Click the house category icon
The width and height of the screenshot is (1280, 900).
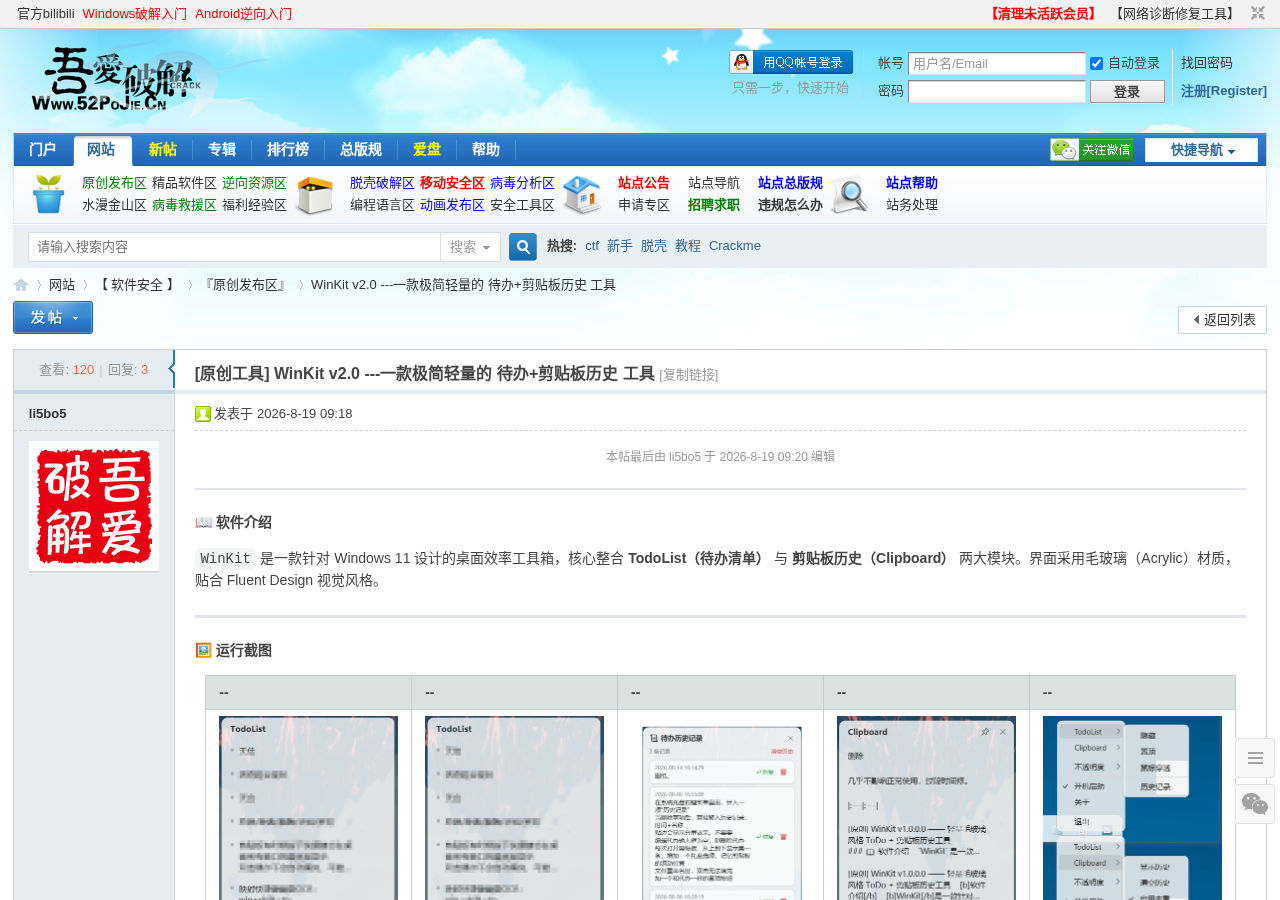(582, 195)
